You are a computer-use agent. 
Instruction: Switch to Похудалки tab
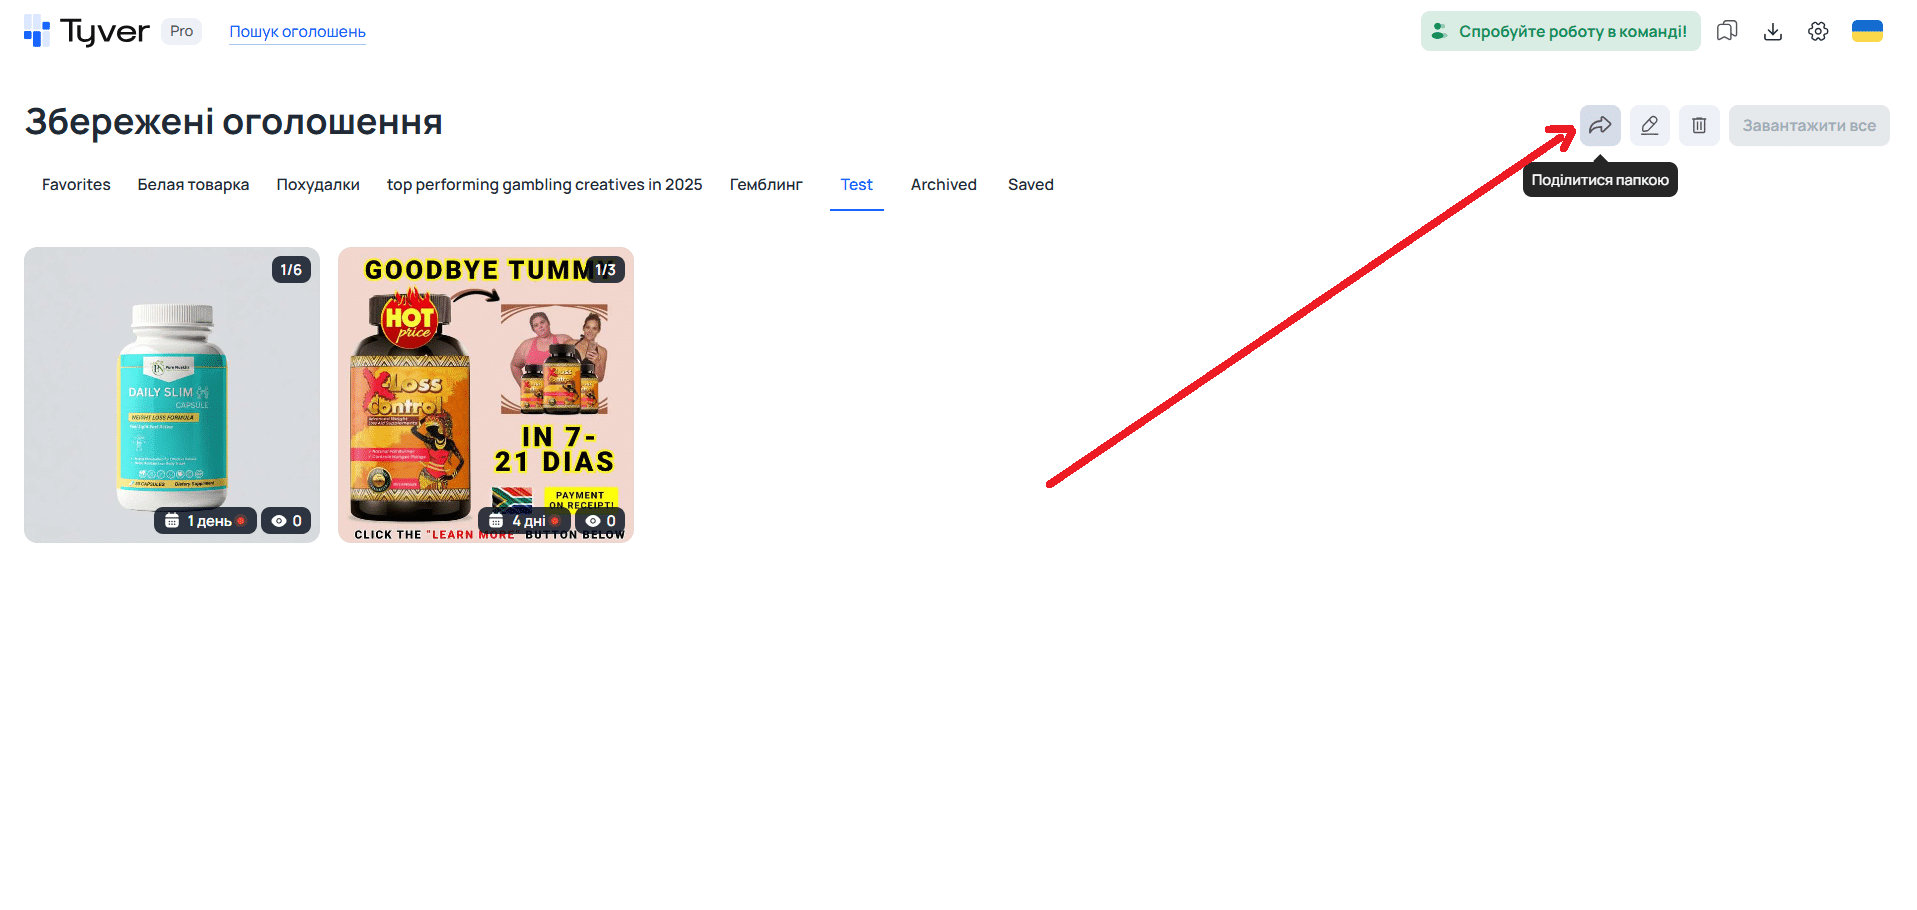pyautogui.click(x=318, y=184)
